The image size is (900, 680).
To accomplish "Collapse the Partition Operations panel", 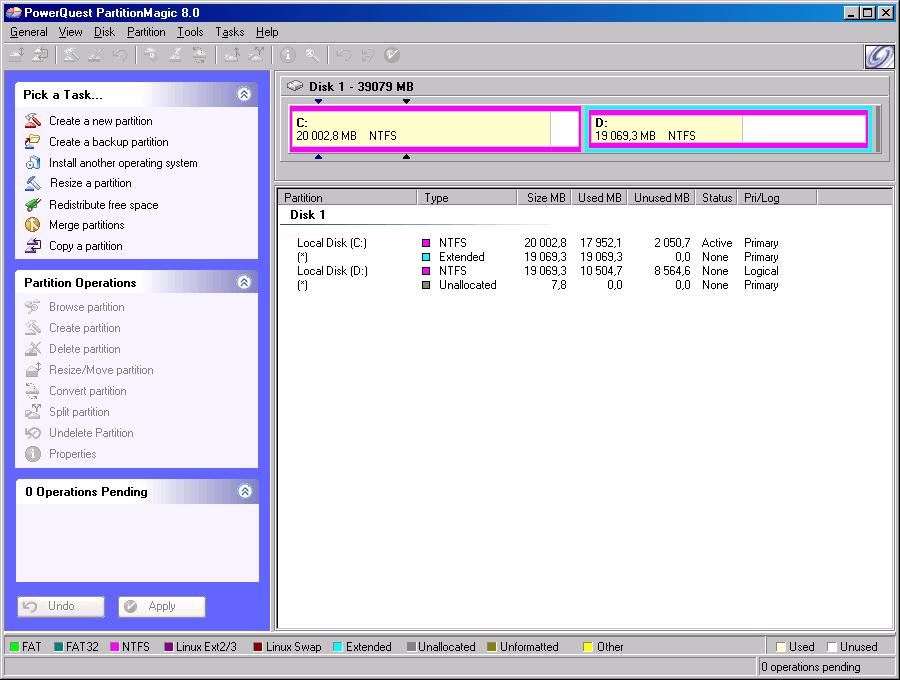I will pyautogui.click(x=244, y=282).
